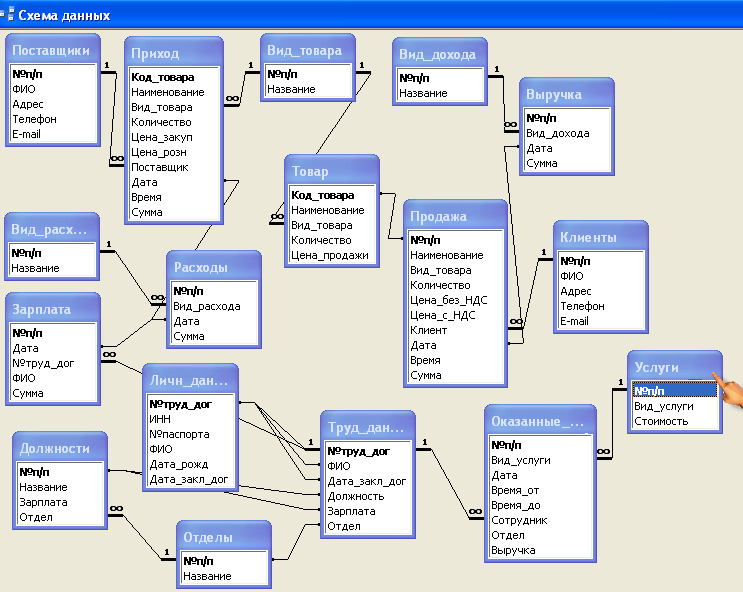Click Вид_услуги field in Услуги table

(x=675, y=406)
